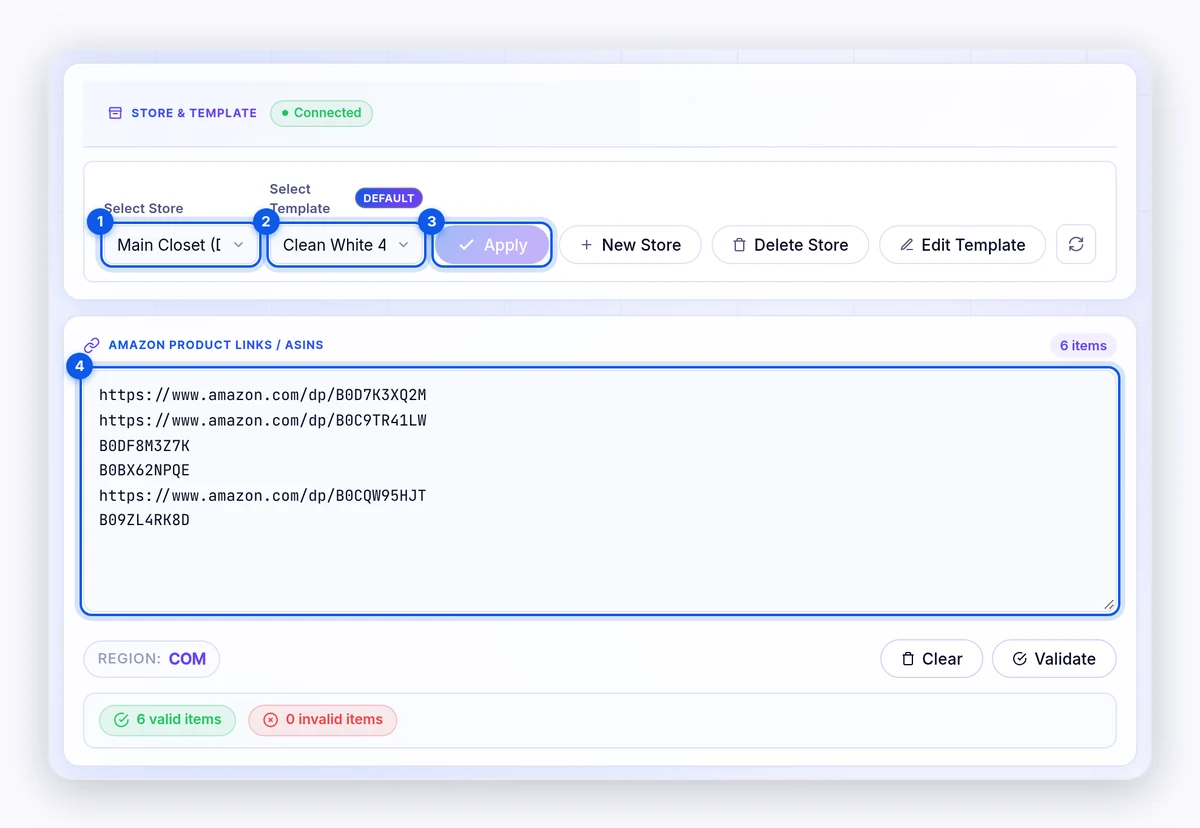Click the 0 invalid items badge
The image size is (1200, 828).
323,720
